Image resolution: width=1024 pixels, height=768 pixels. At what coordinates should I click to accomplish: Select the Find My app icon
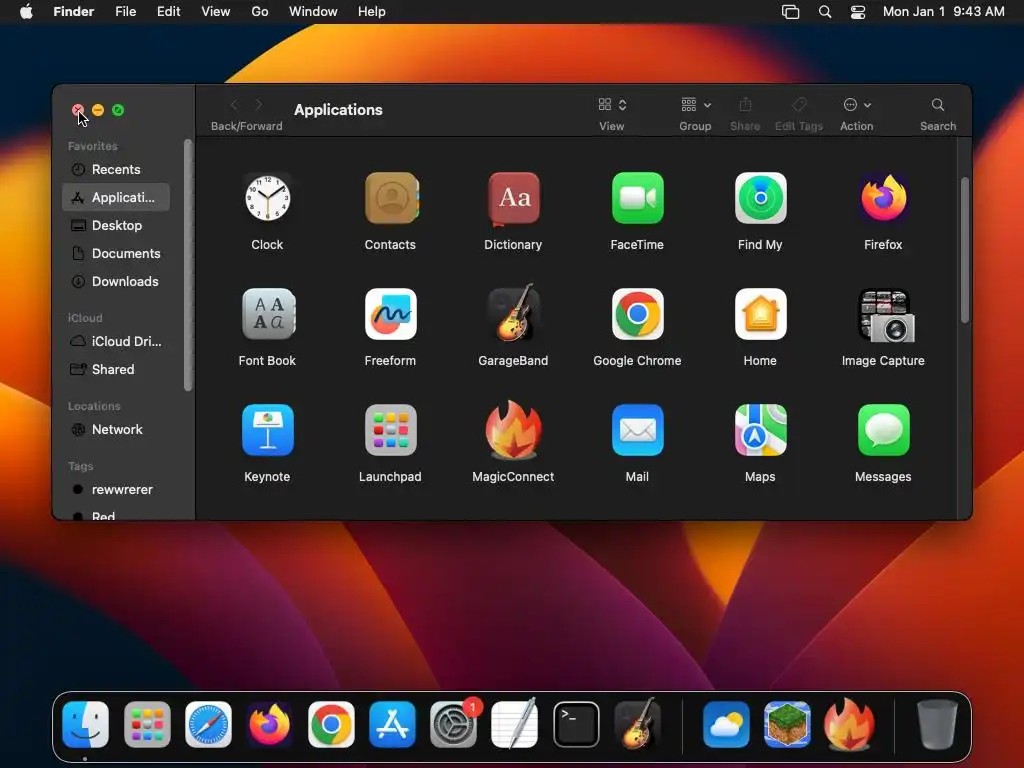pos(760,198)
